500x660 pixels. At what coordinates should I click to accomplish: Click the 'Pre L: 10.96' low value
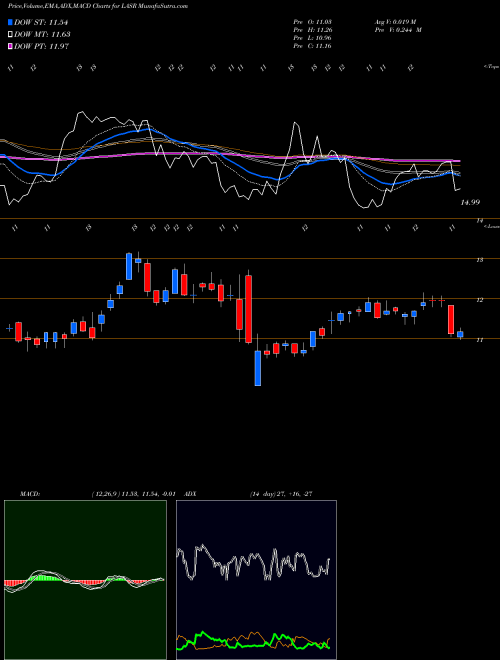(x=313, y=38)
